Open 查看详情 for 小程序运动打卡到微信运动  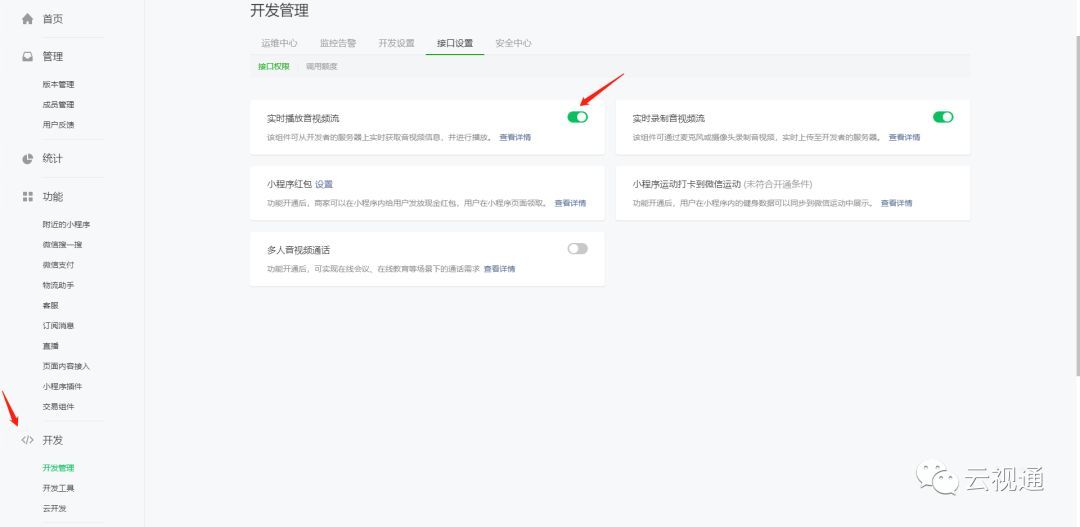(897, 203)
